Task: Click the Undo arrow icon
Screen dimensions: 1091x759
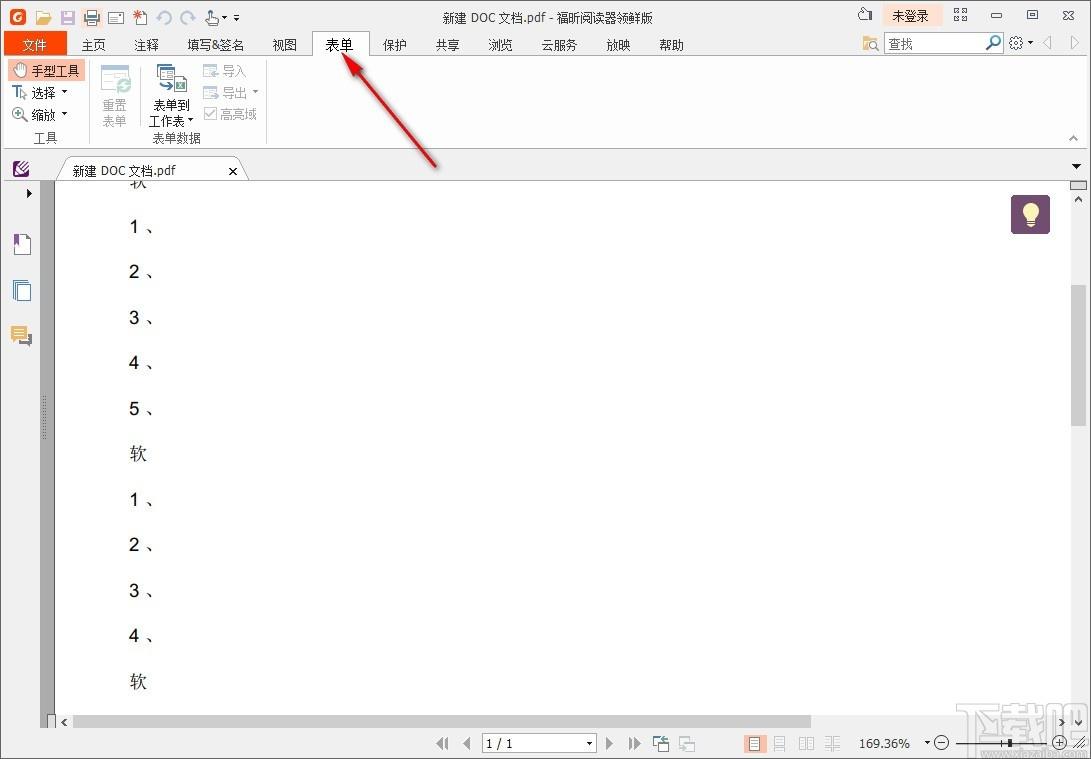Action: (x=164, y=17)
